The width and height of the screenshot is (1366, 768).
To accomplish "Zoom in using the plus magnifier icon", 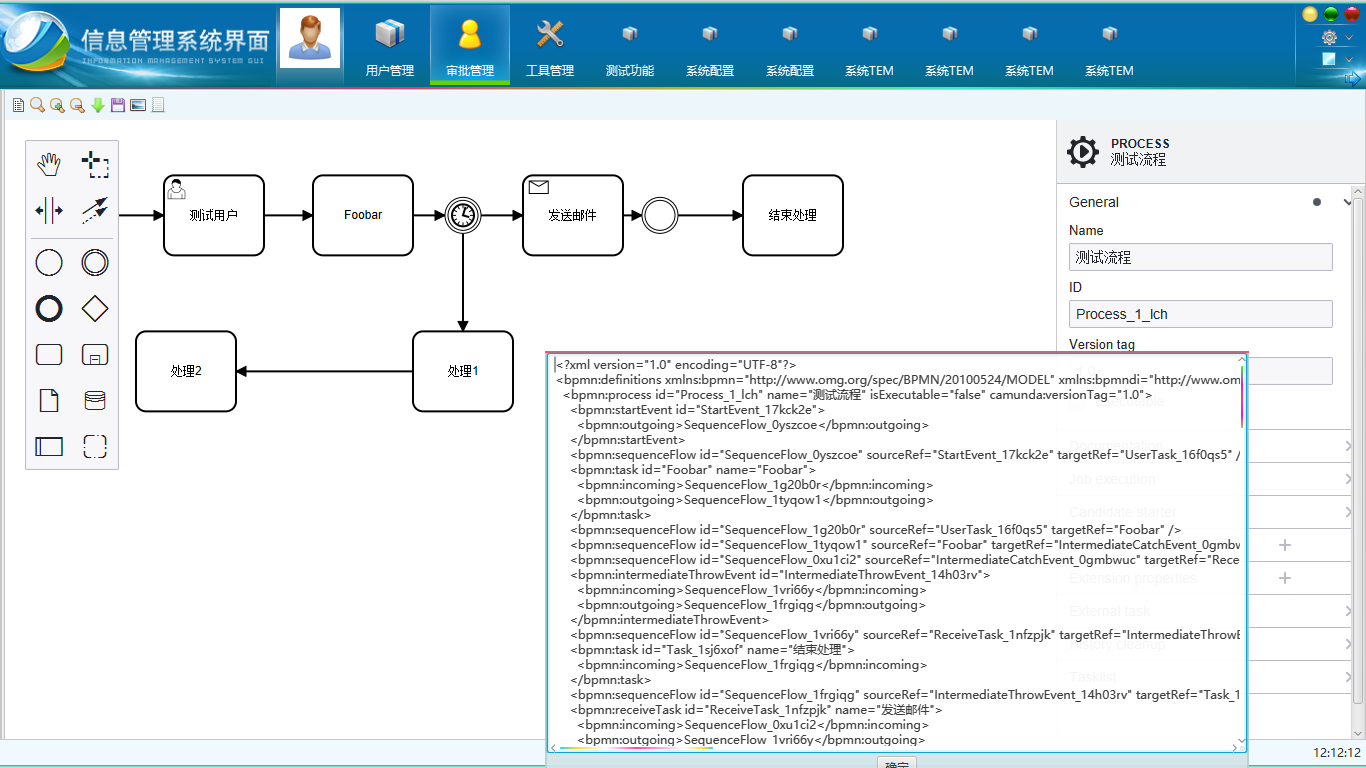I will 57,105.
